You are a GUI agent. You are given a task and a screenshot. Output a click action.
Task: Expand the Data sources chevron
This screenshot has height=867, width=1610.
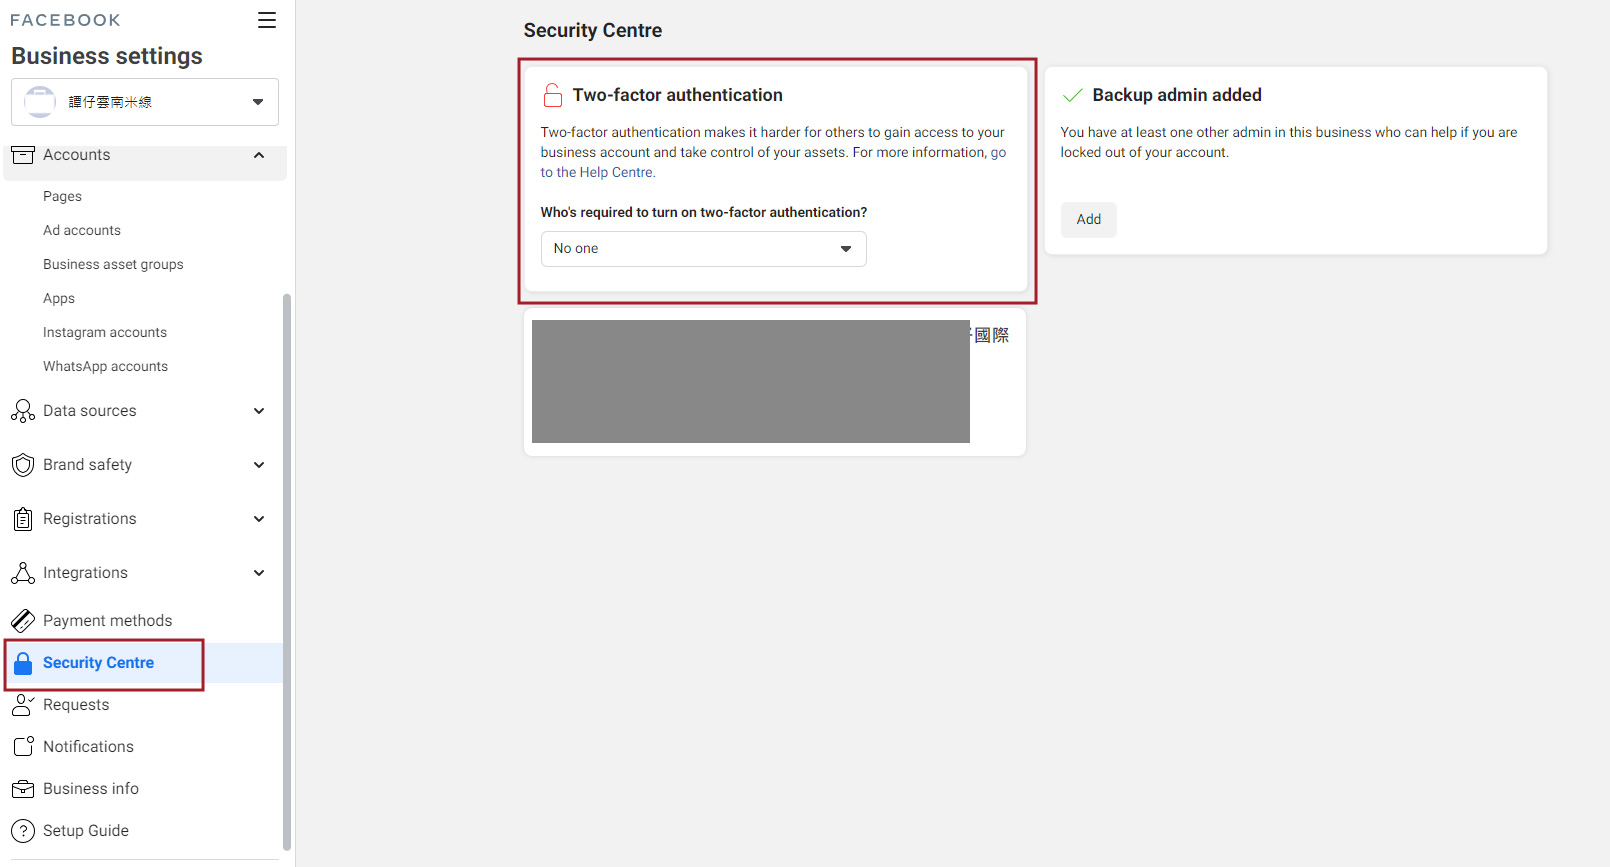(259, 411)
